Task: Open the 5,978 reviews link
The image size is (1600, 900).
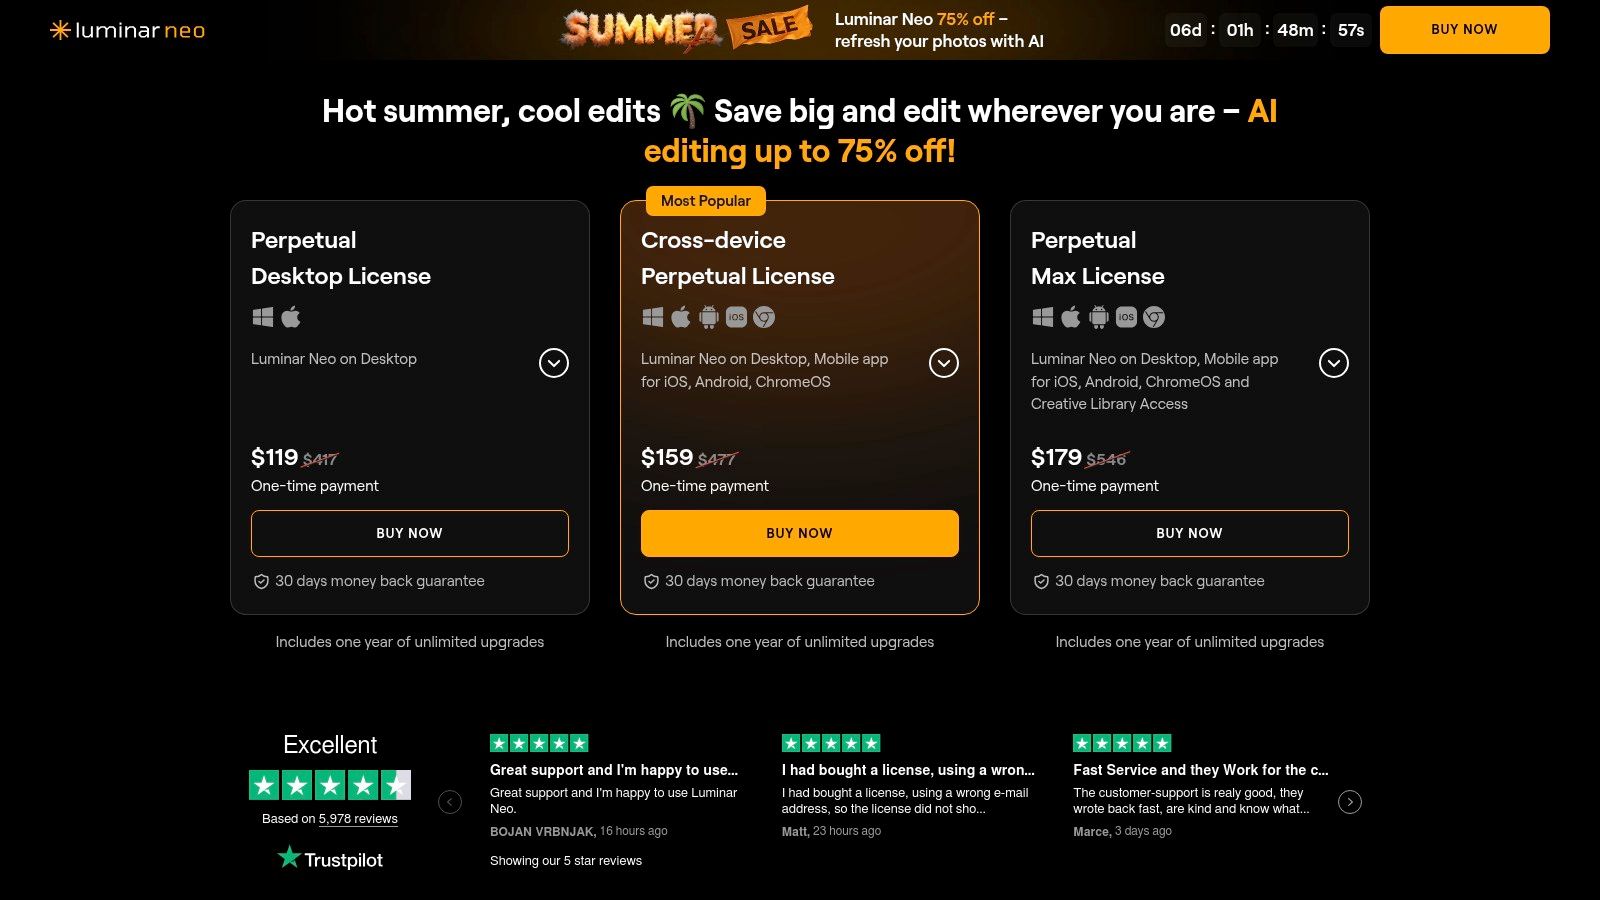Action: (358, 819)
